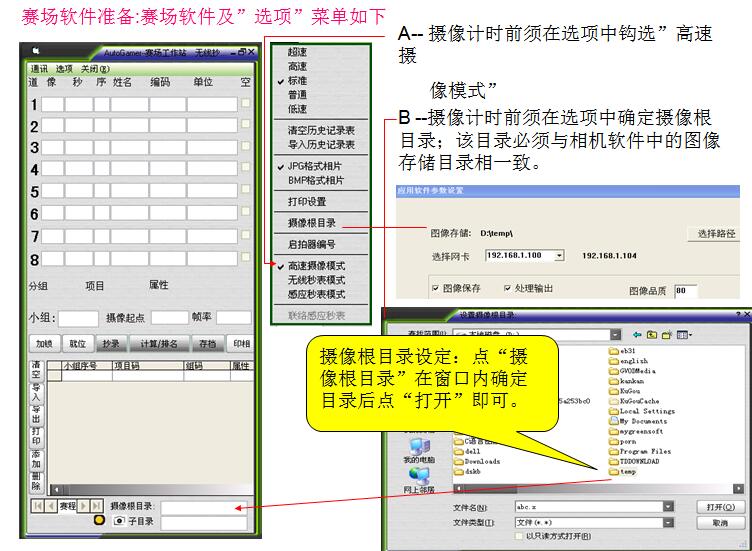This screenshot has height=551, width=752.
Task: Toggle the 空 checkbox for lane 1
Action: (x=246, y=103)
